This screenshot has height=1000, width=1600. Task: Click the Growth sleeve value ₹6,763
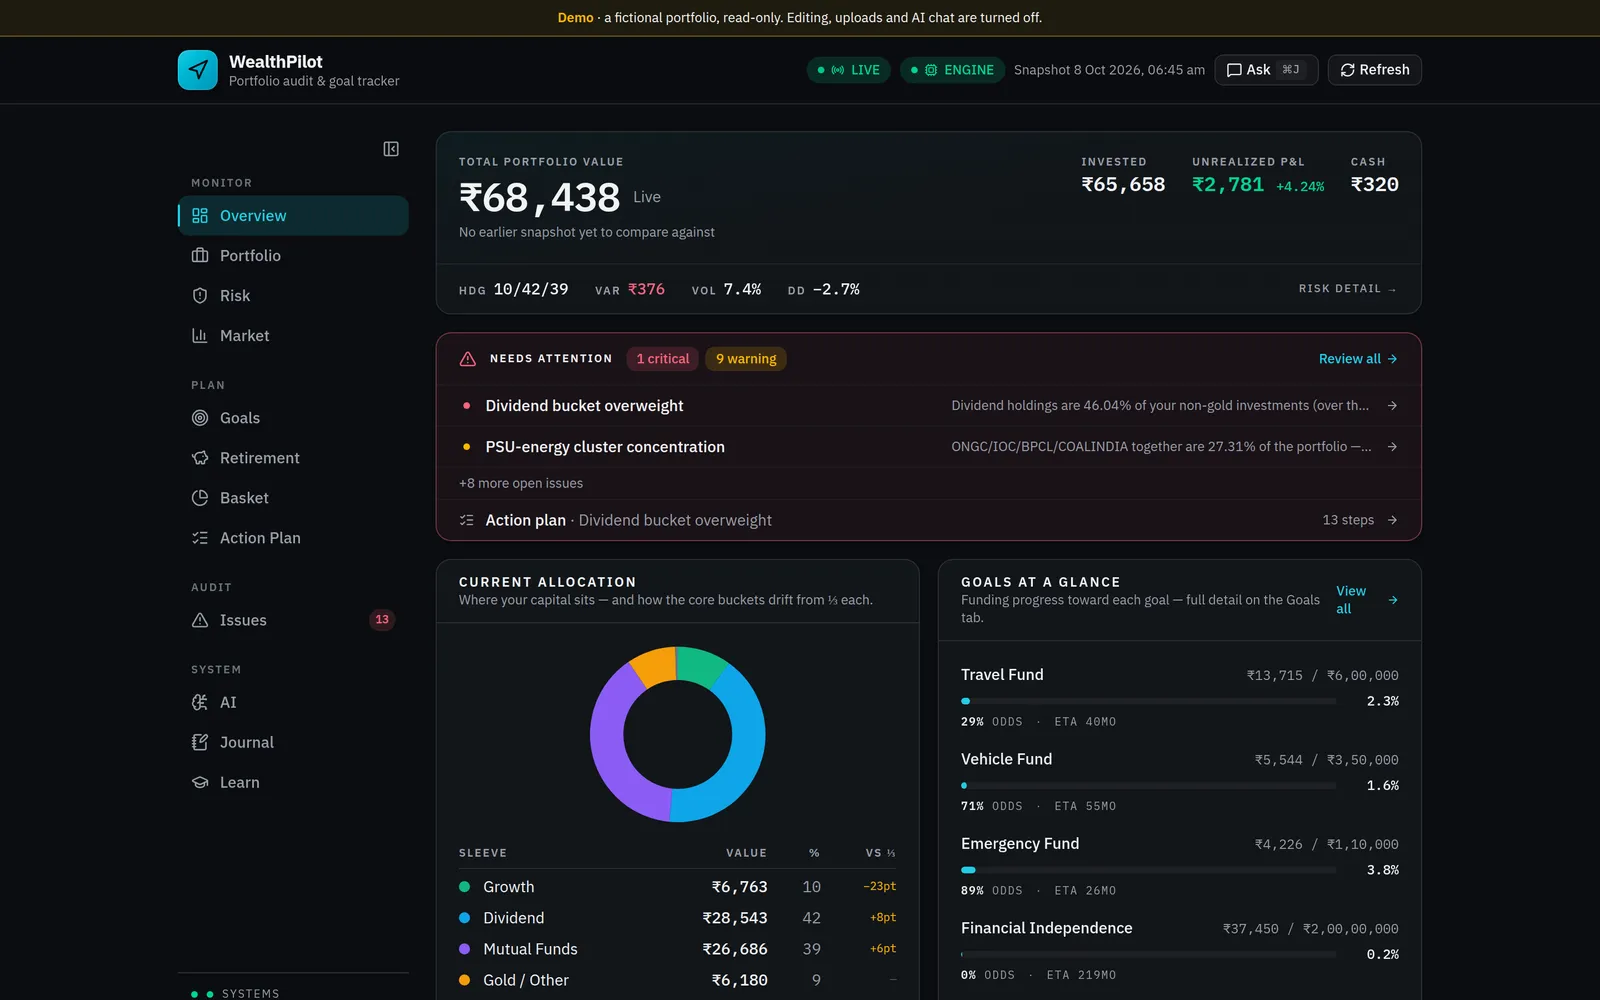click(739, 887)
